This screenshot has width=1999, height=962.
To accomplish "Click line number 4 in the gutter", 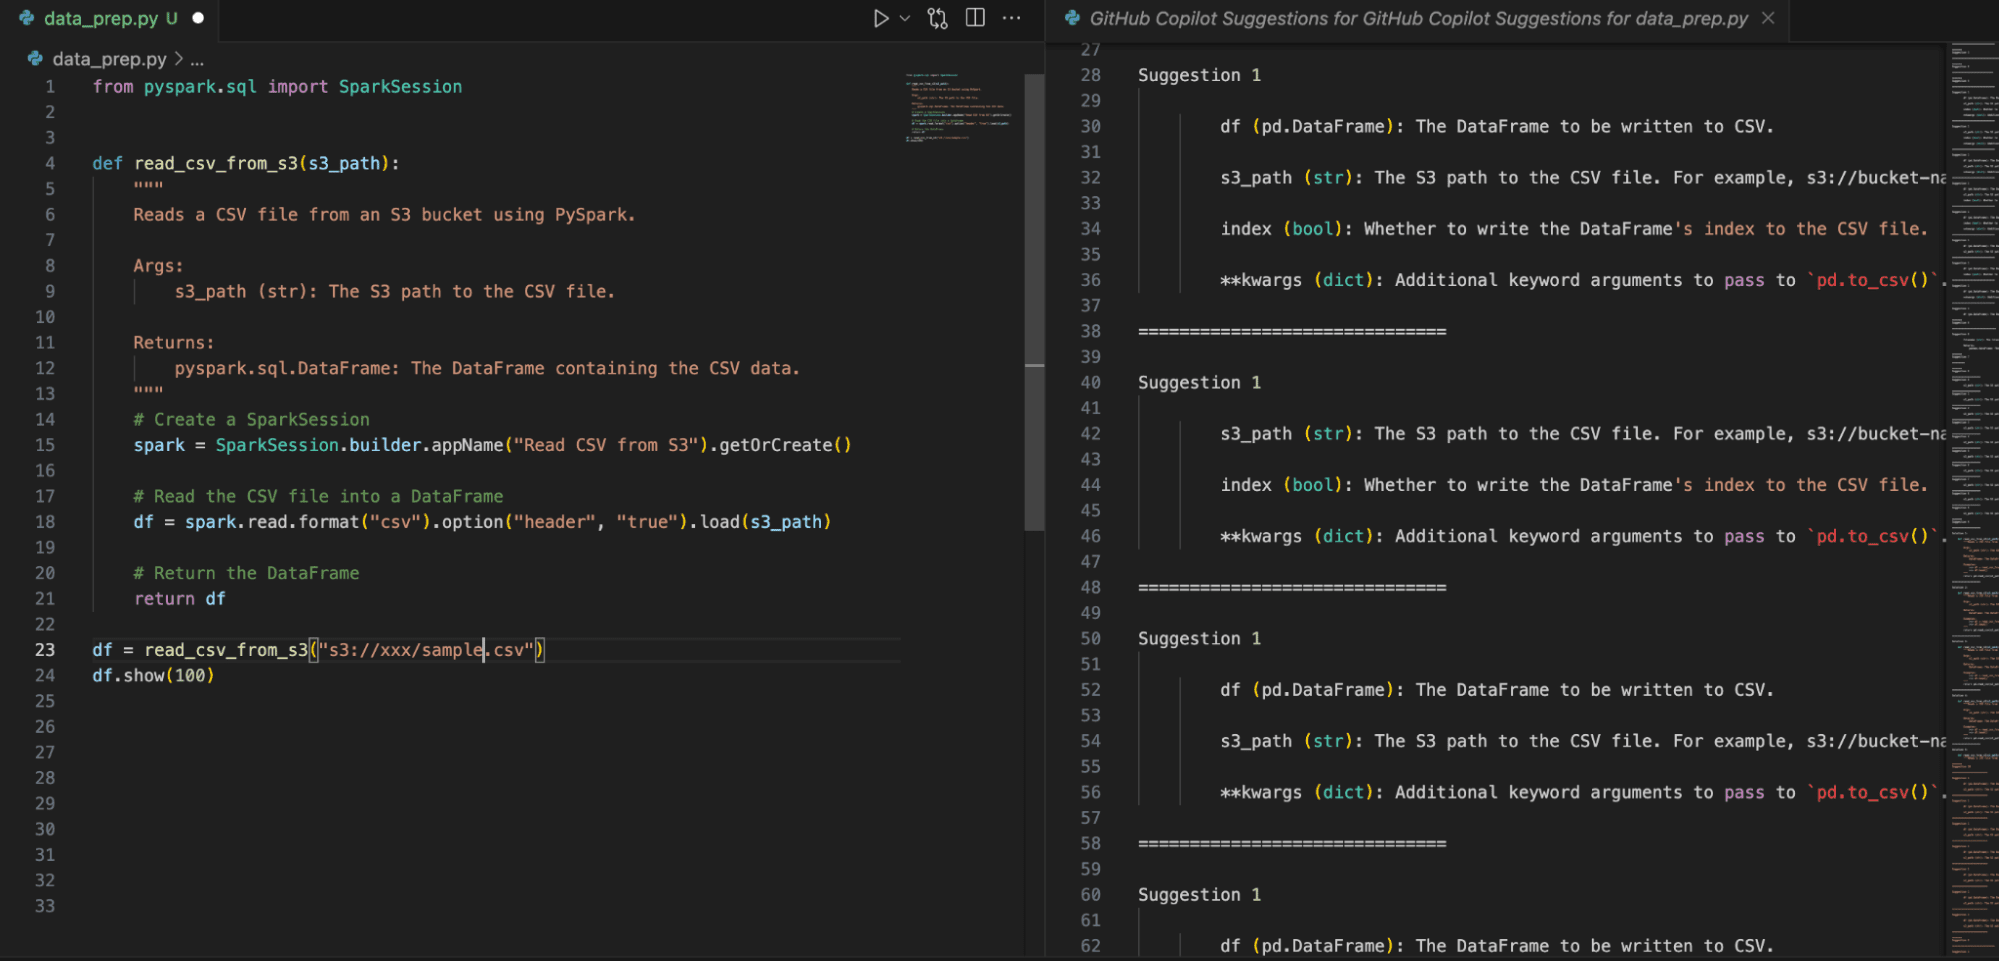I will pos(50,163).
